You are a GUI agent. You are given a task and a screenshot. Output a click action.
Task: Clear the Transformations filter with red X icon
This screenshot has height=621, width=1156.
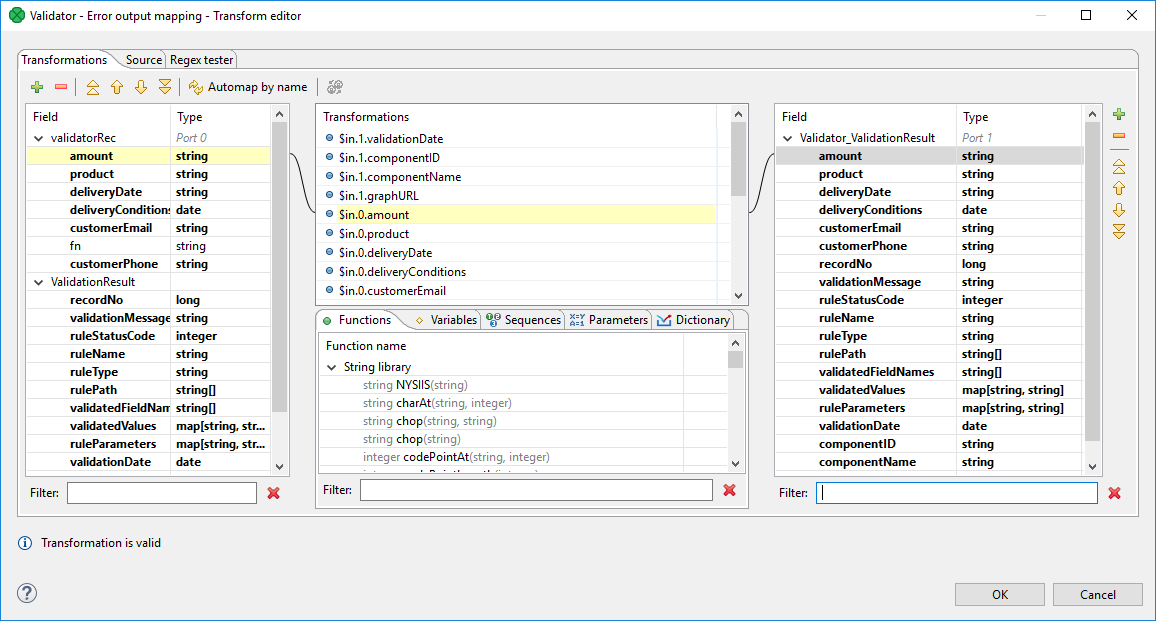(x=729, y=490)
